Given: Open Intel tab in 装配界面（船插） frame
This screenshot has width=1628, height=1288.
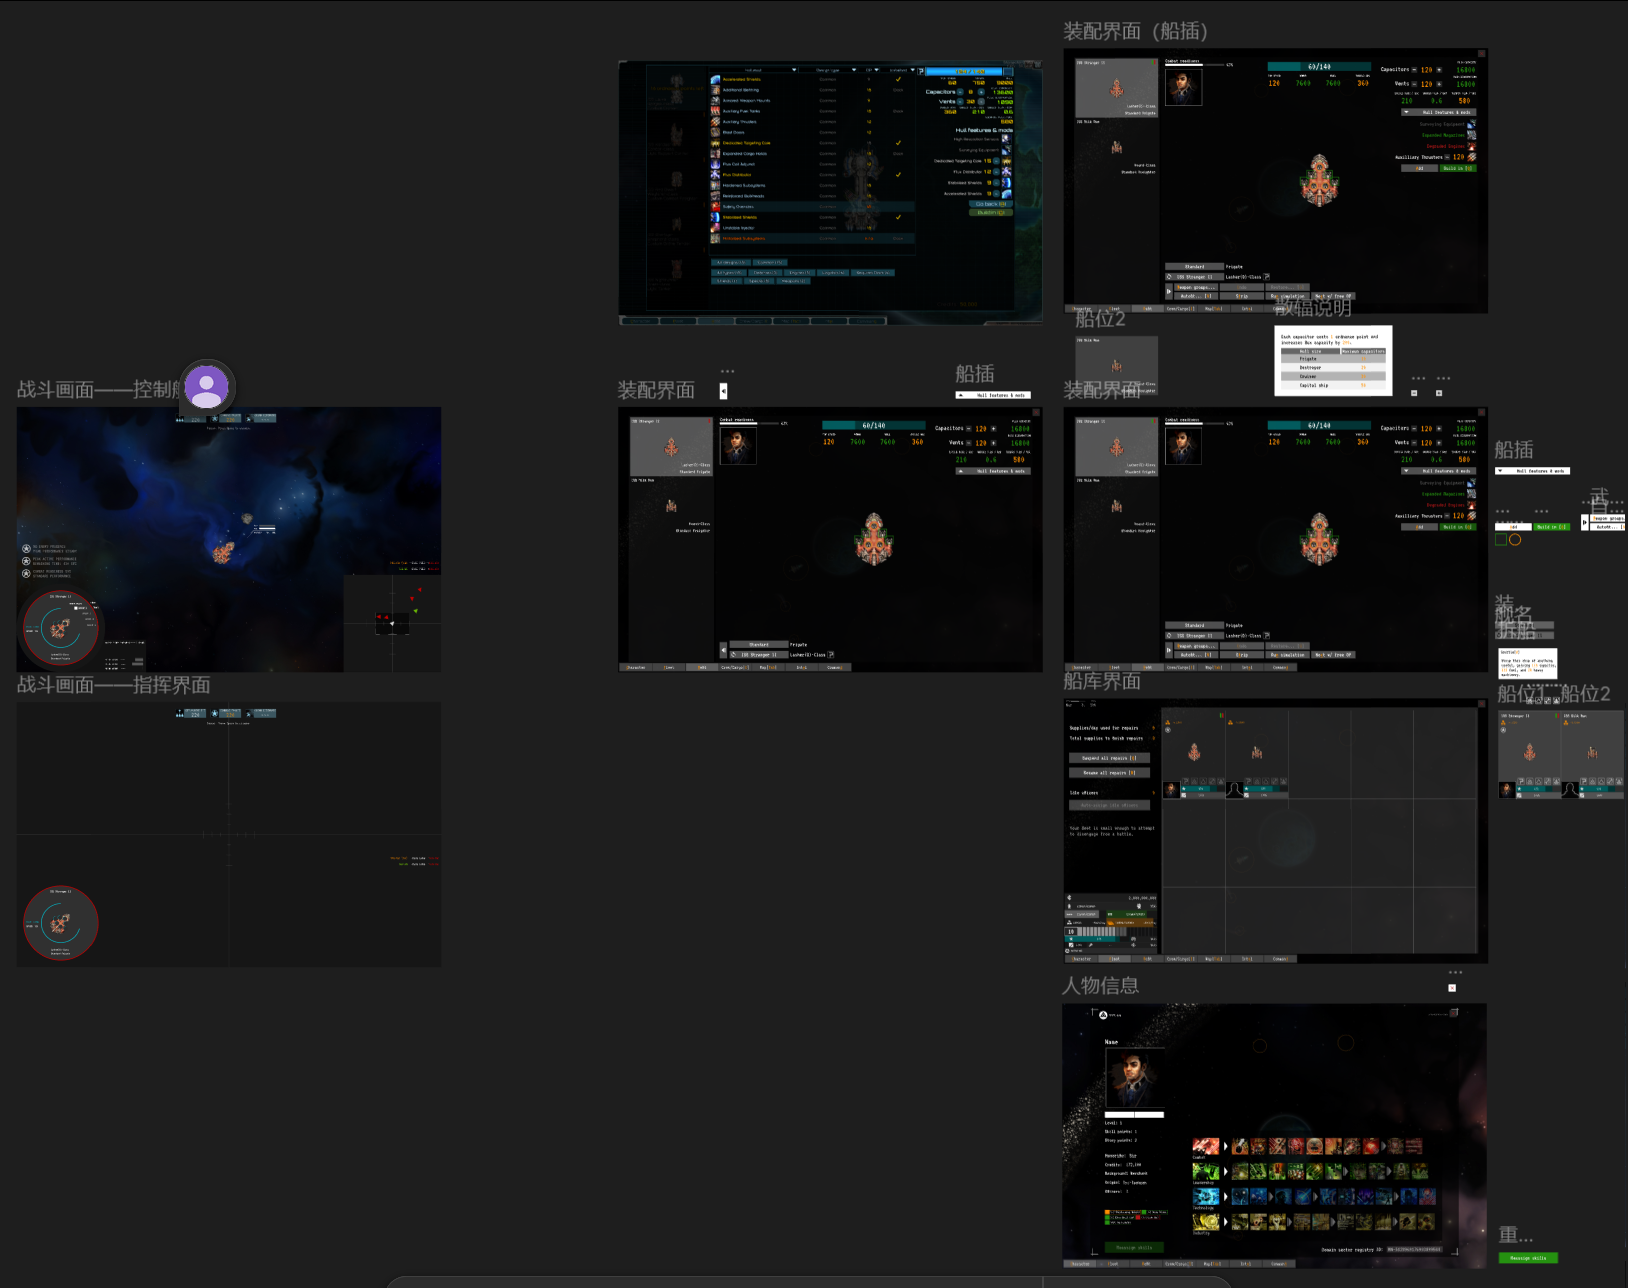Looking at the screenshot, I should [1247, 308].
